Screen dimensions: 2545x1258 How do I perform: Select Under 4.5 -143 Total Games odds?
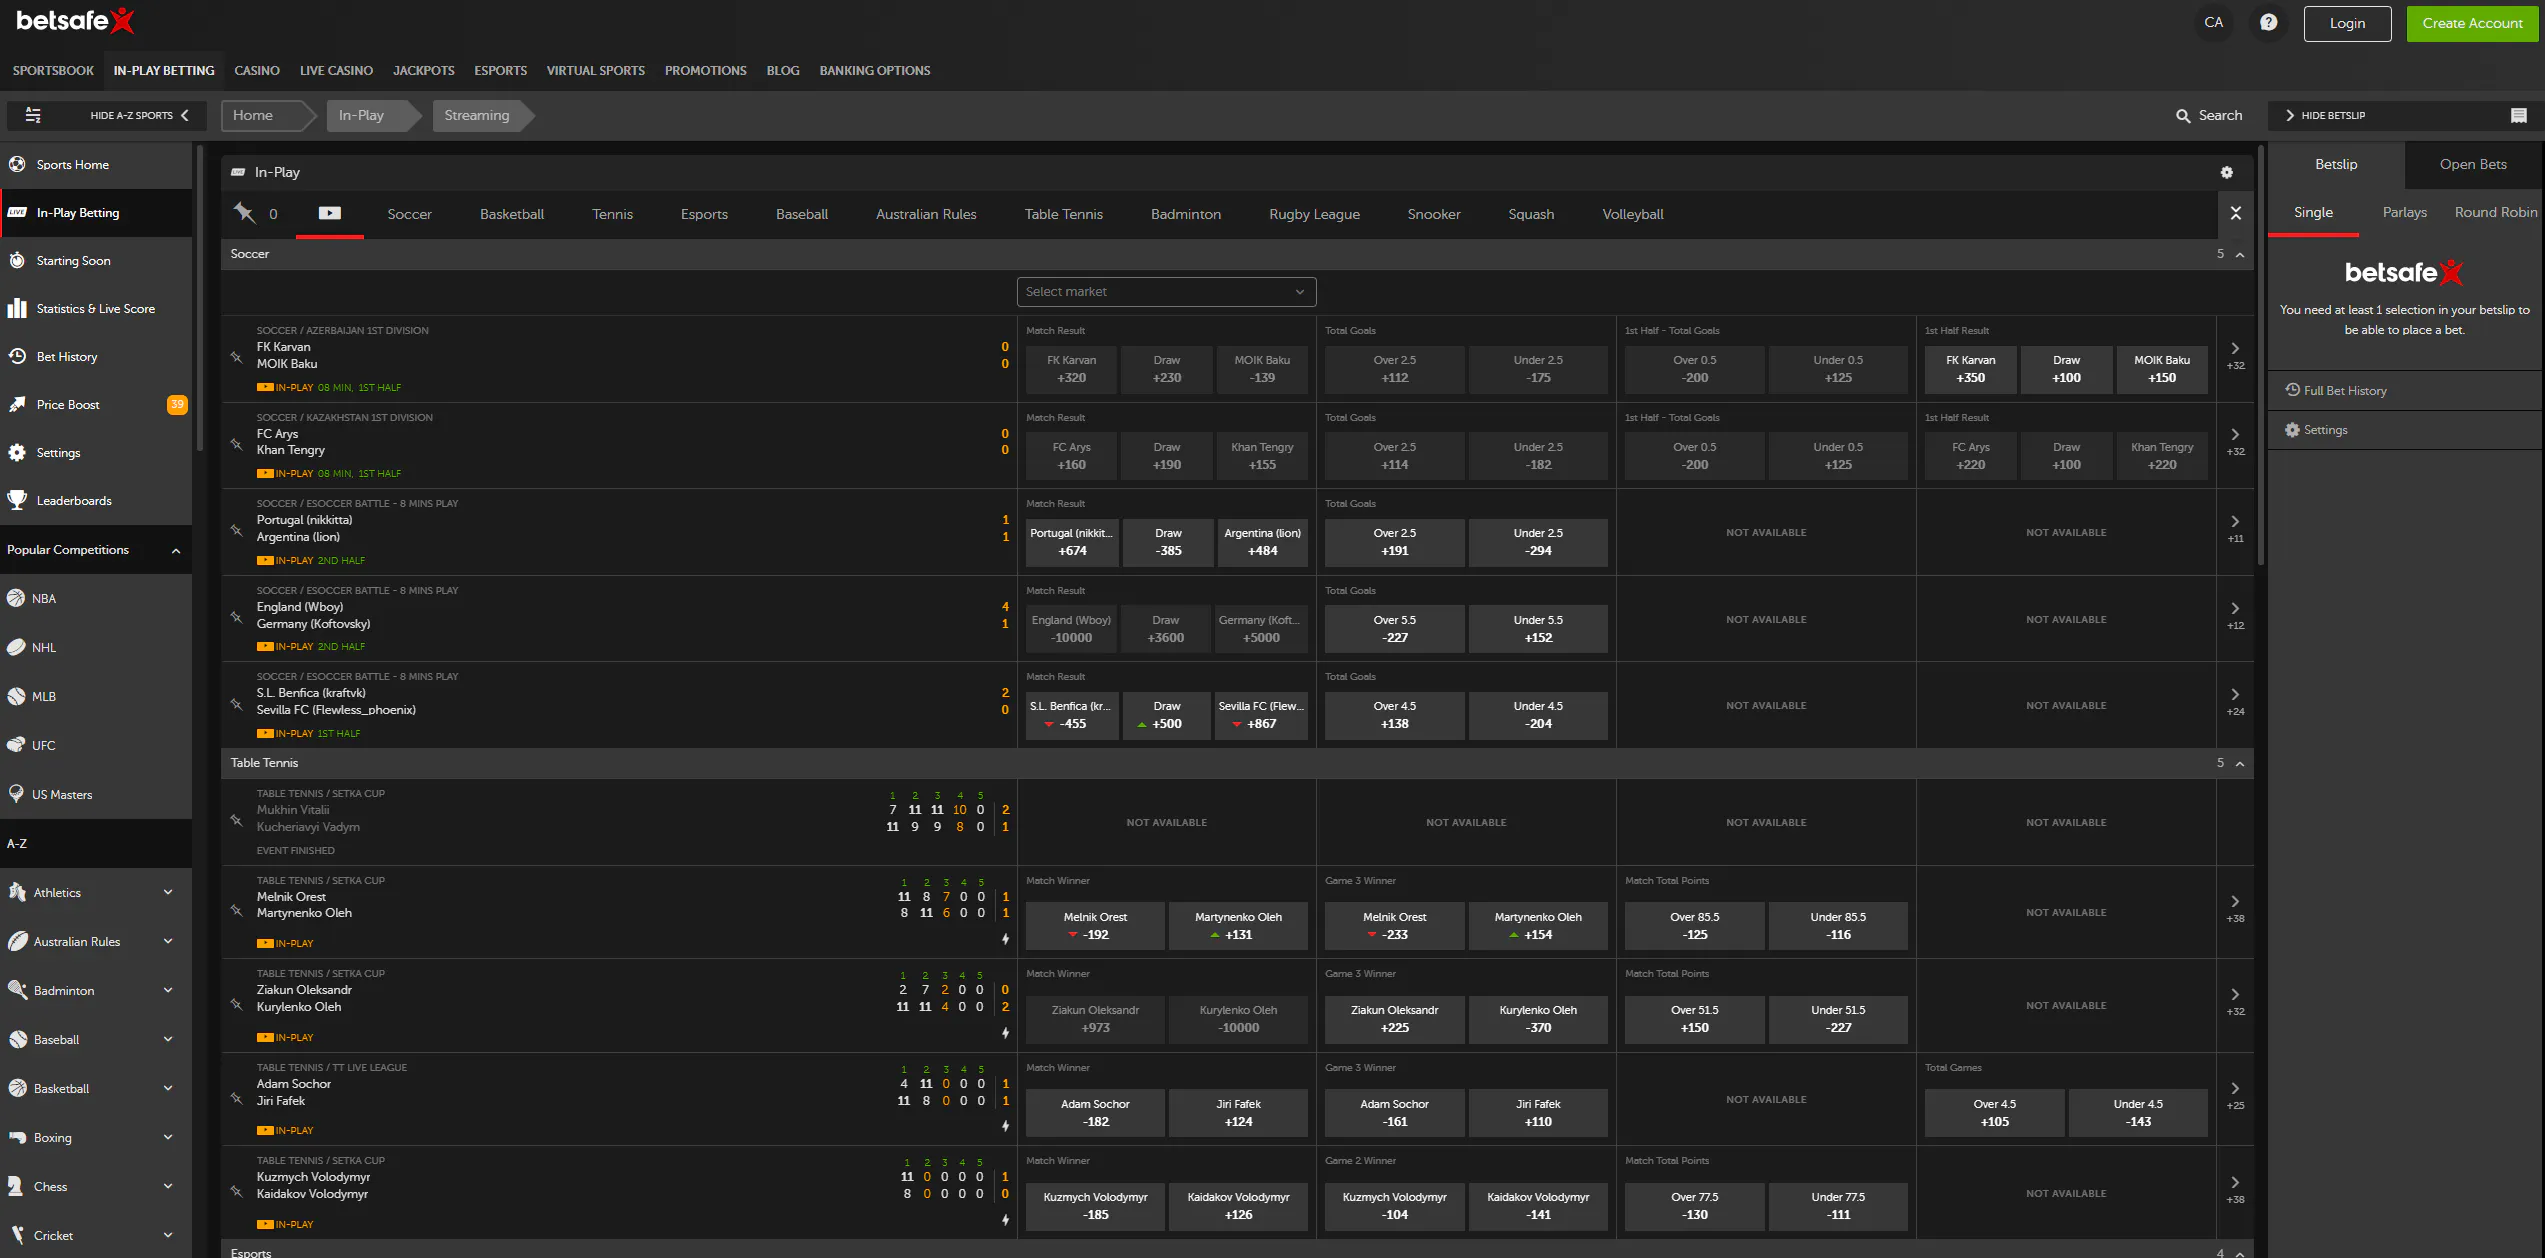(x=2138, y=1113)
